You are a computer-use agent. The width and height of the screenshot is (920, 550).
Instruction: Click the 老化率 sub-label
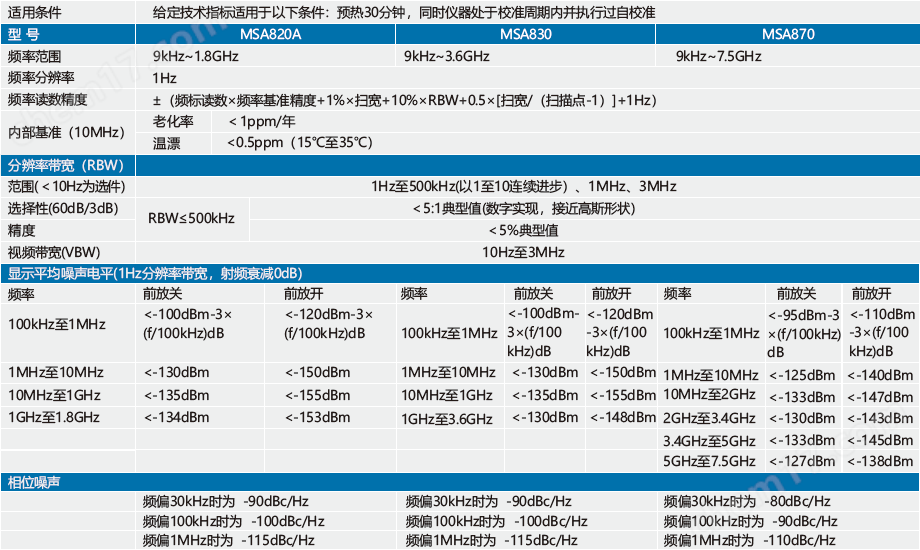coord(173,122)
